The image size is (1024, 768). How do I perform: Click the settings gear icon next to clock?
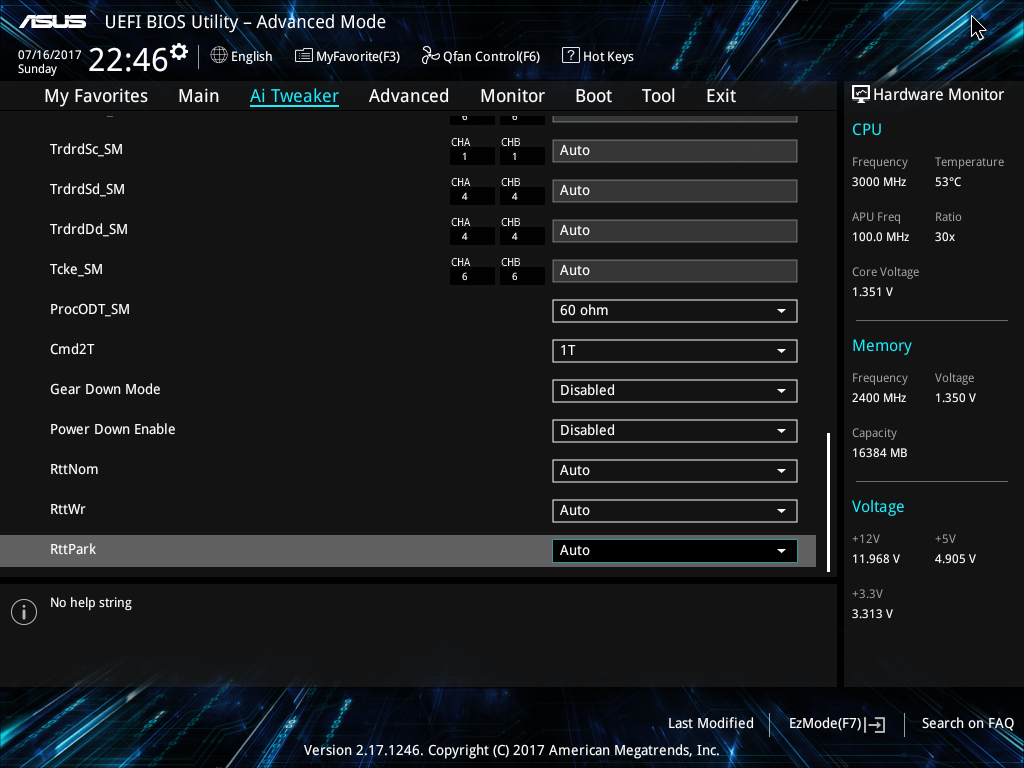click(179, 52)
